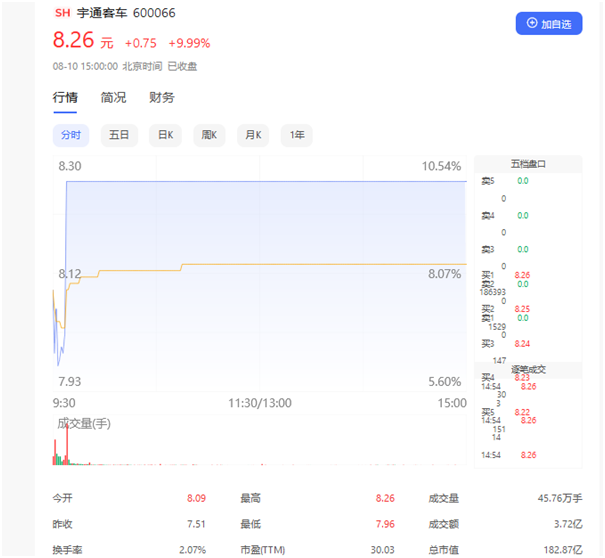
Task: Switch chart to 月K
Action: pos(253,135)
